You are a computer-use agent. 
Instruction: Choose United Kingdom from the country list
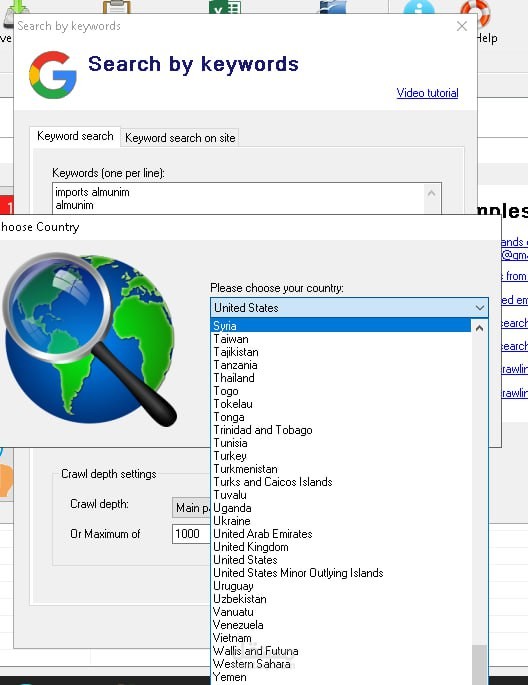[341, 547]
